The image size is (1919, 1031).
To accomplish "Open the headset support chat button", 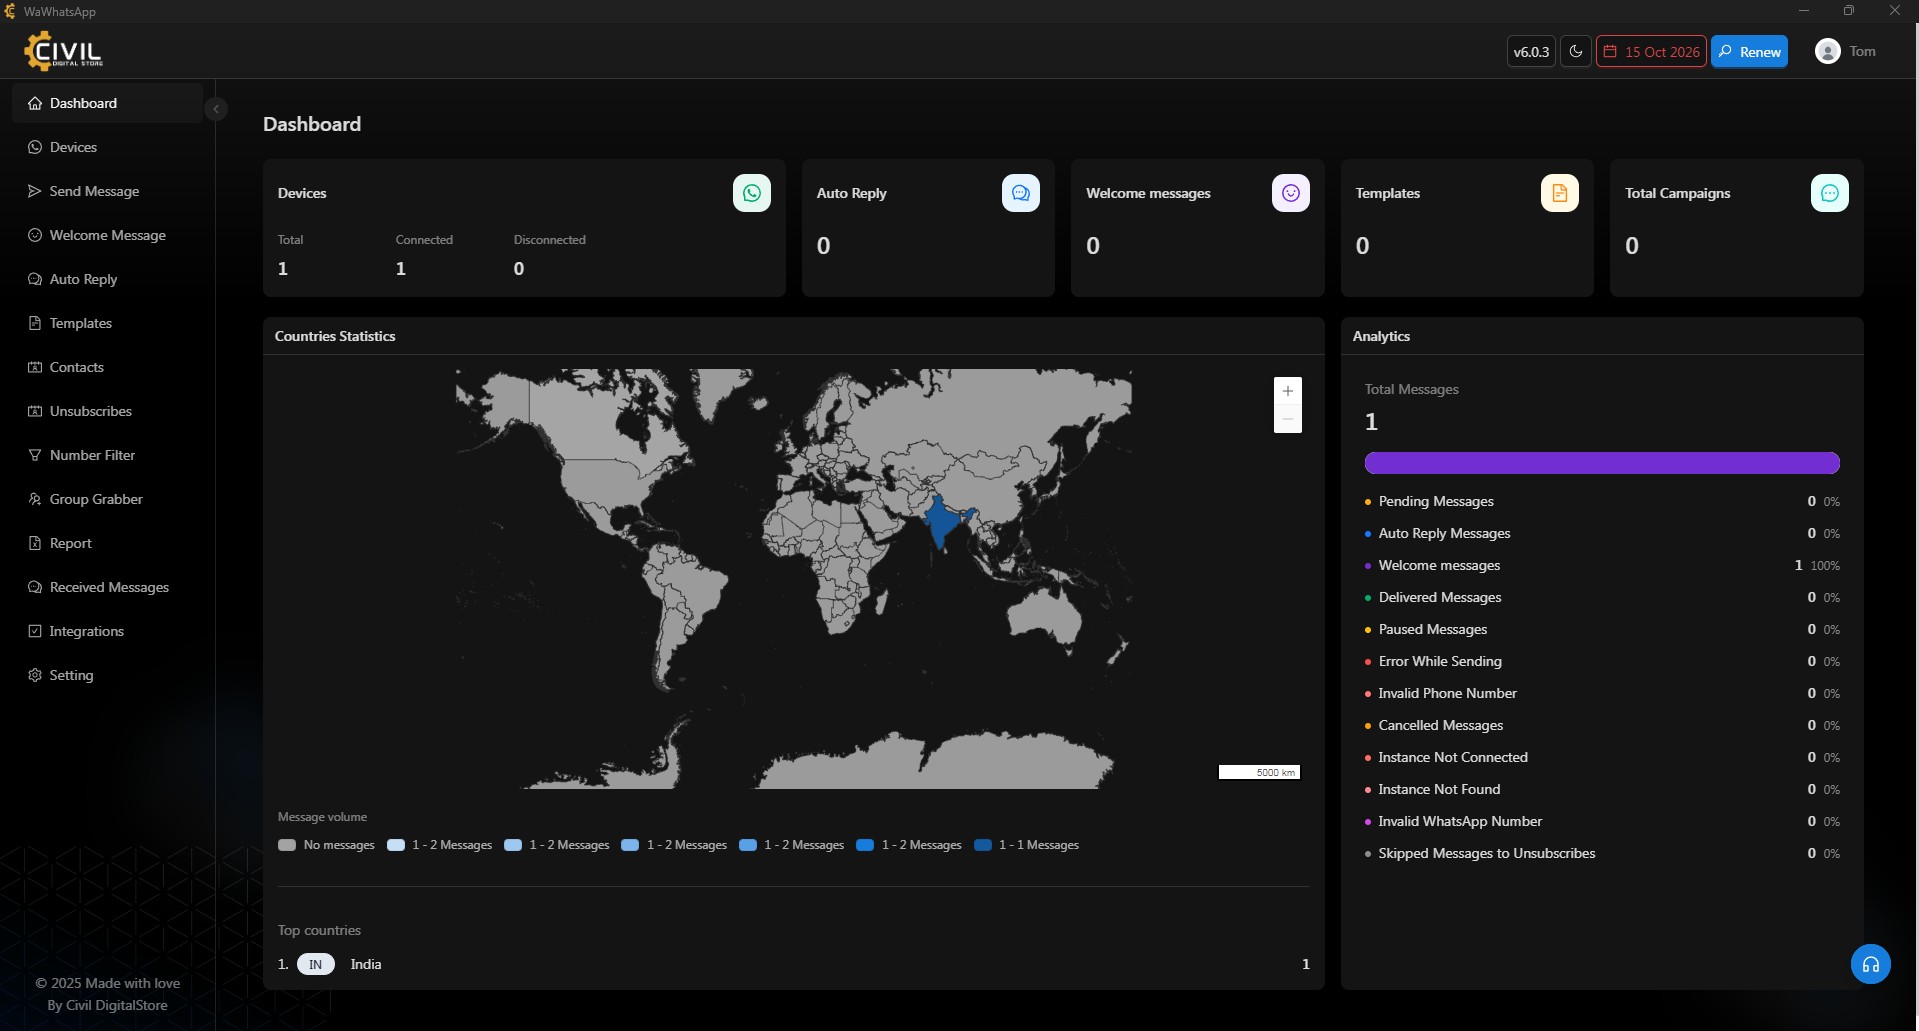I will click(x=1870, y=964).
